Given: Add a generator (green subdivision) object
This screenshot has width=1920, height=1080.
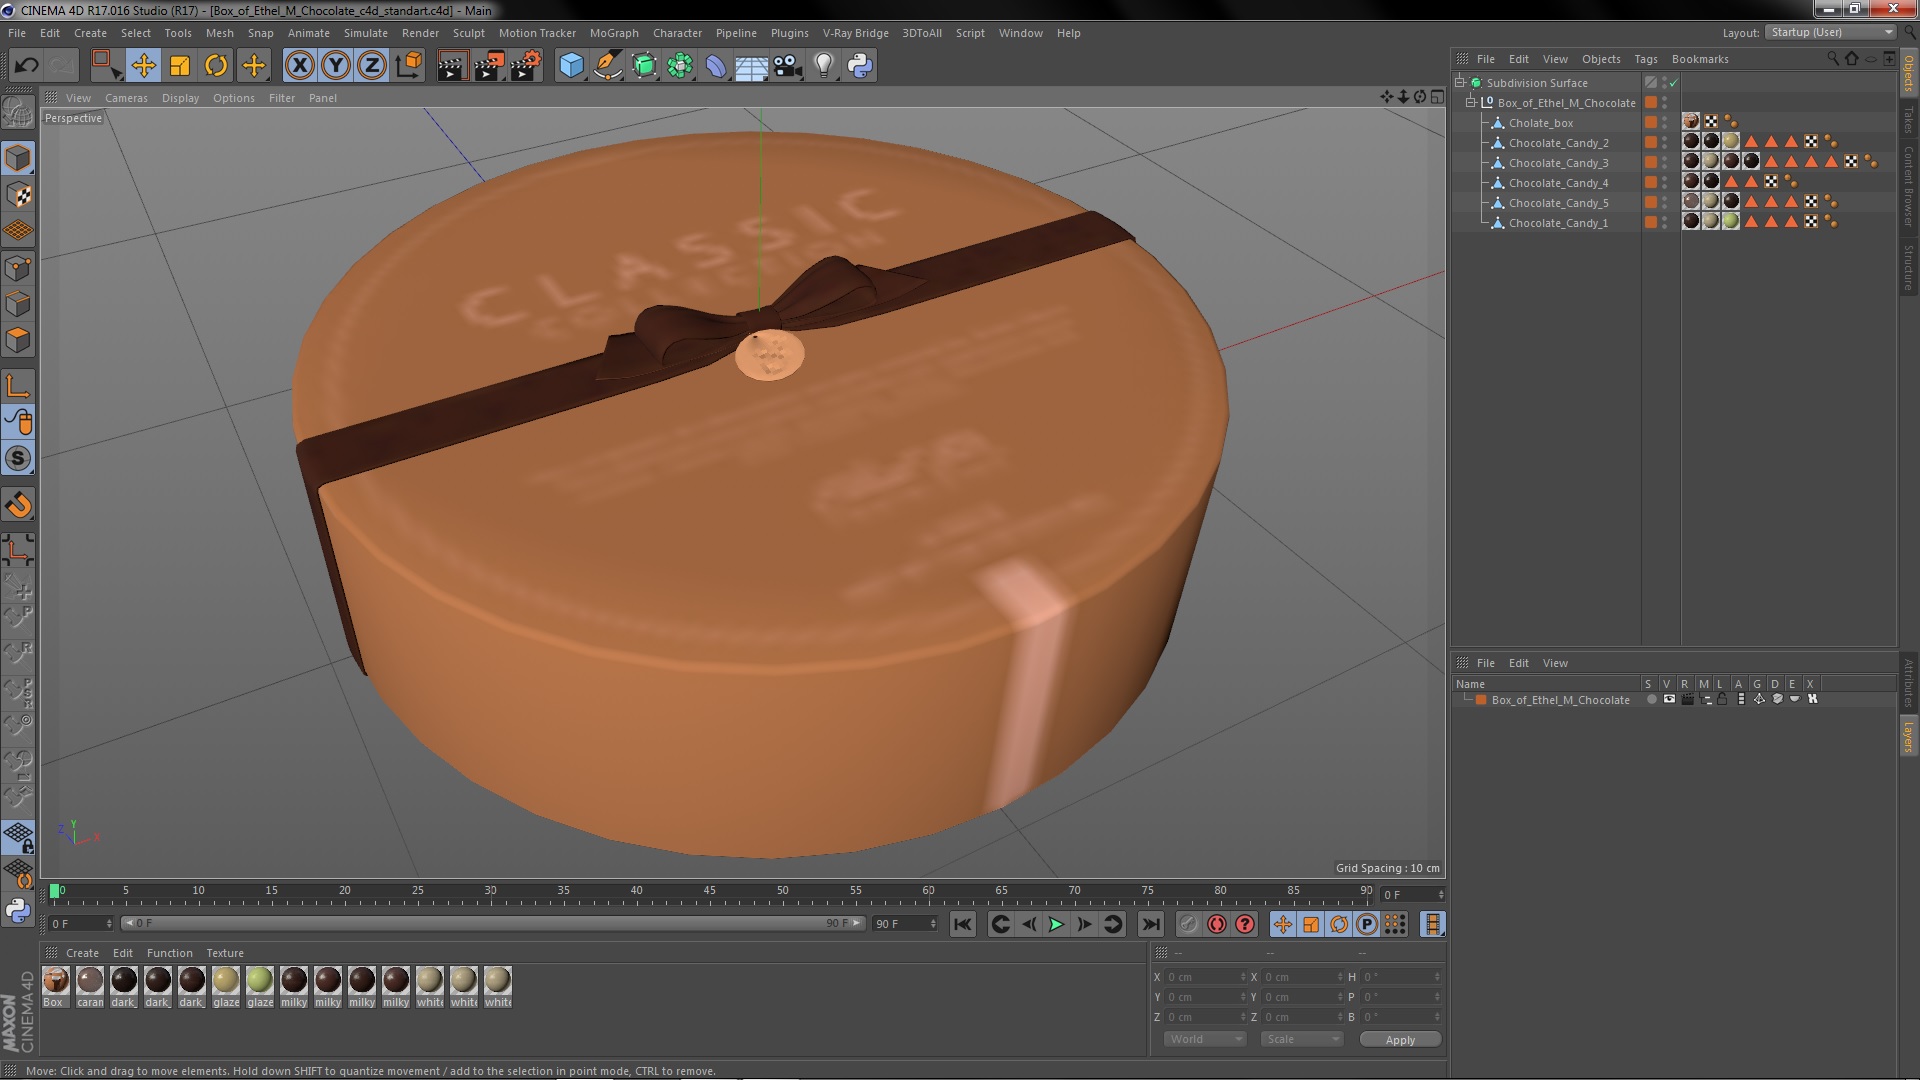Looking at the screenshot, I should pyautogui.click(x=644, y=66).
